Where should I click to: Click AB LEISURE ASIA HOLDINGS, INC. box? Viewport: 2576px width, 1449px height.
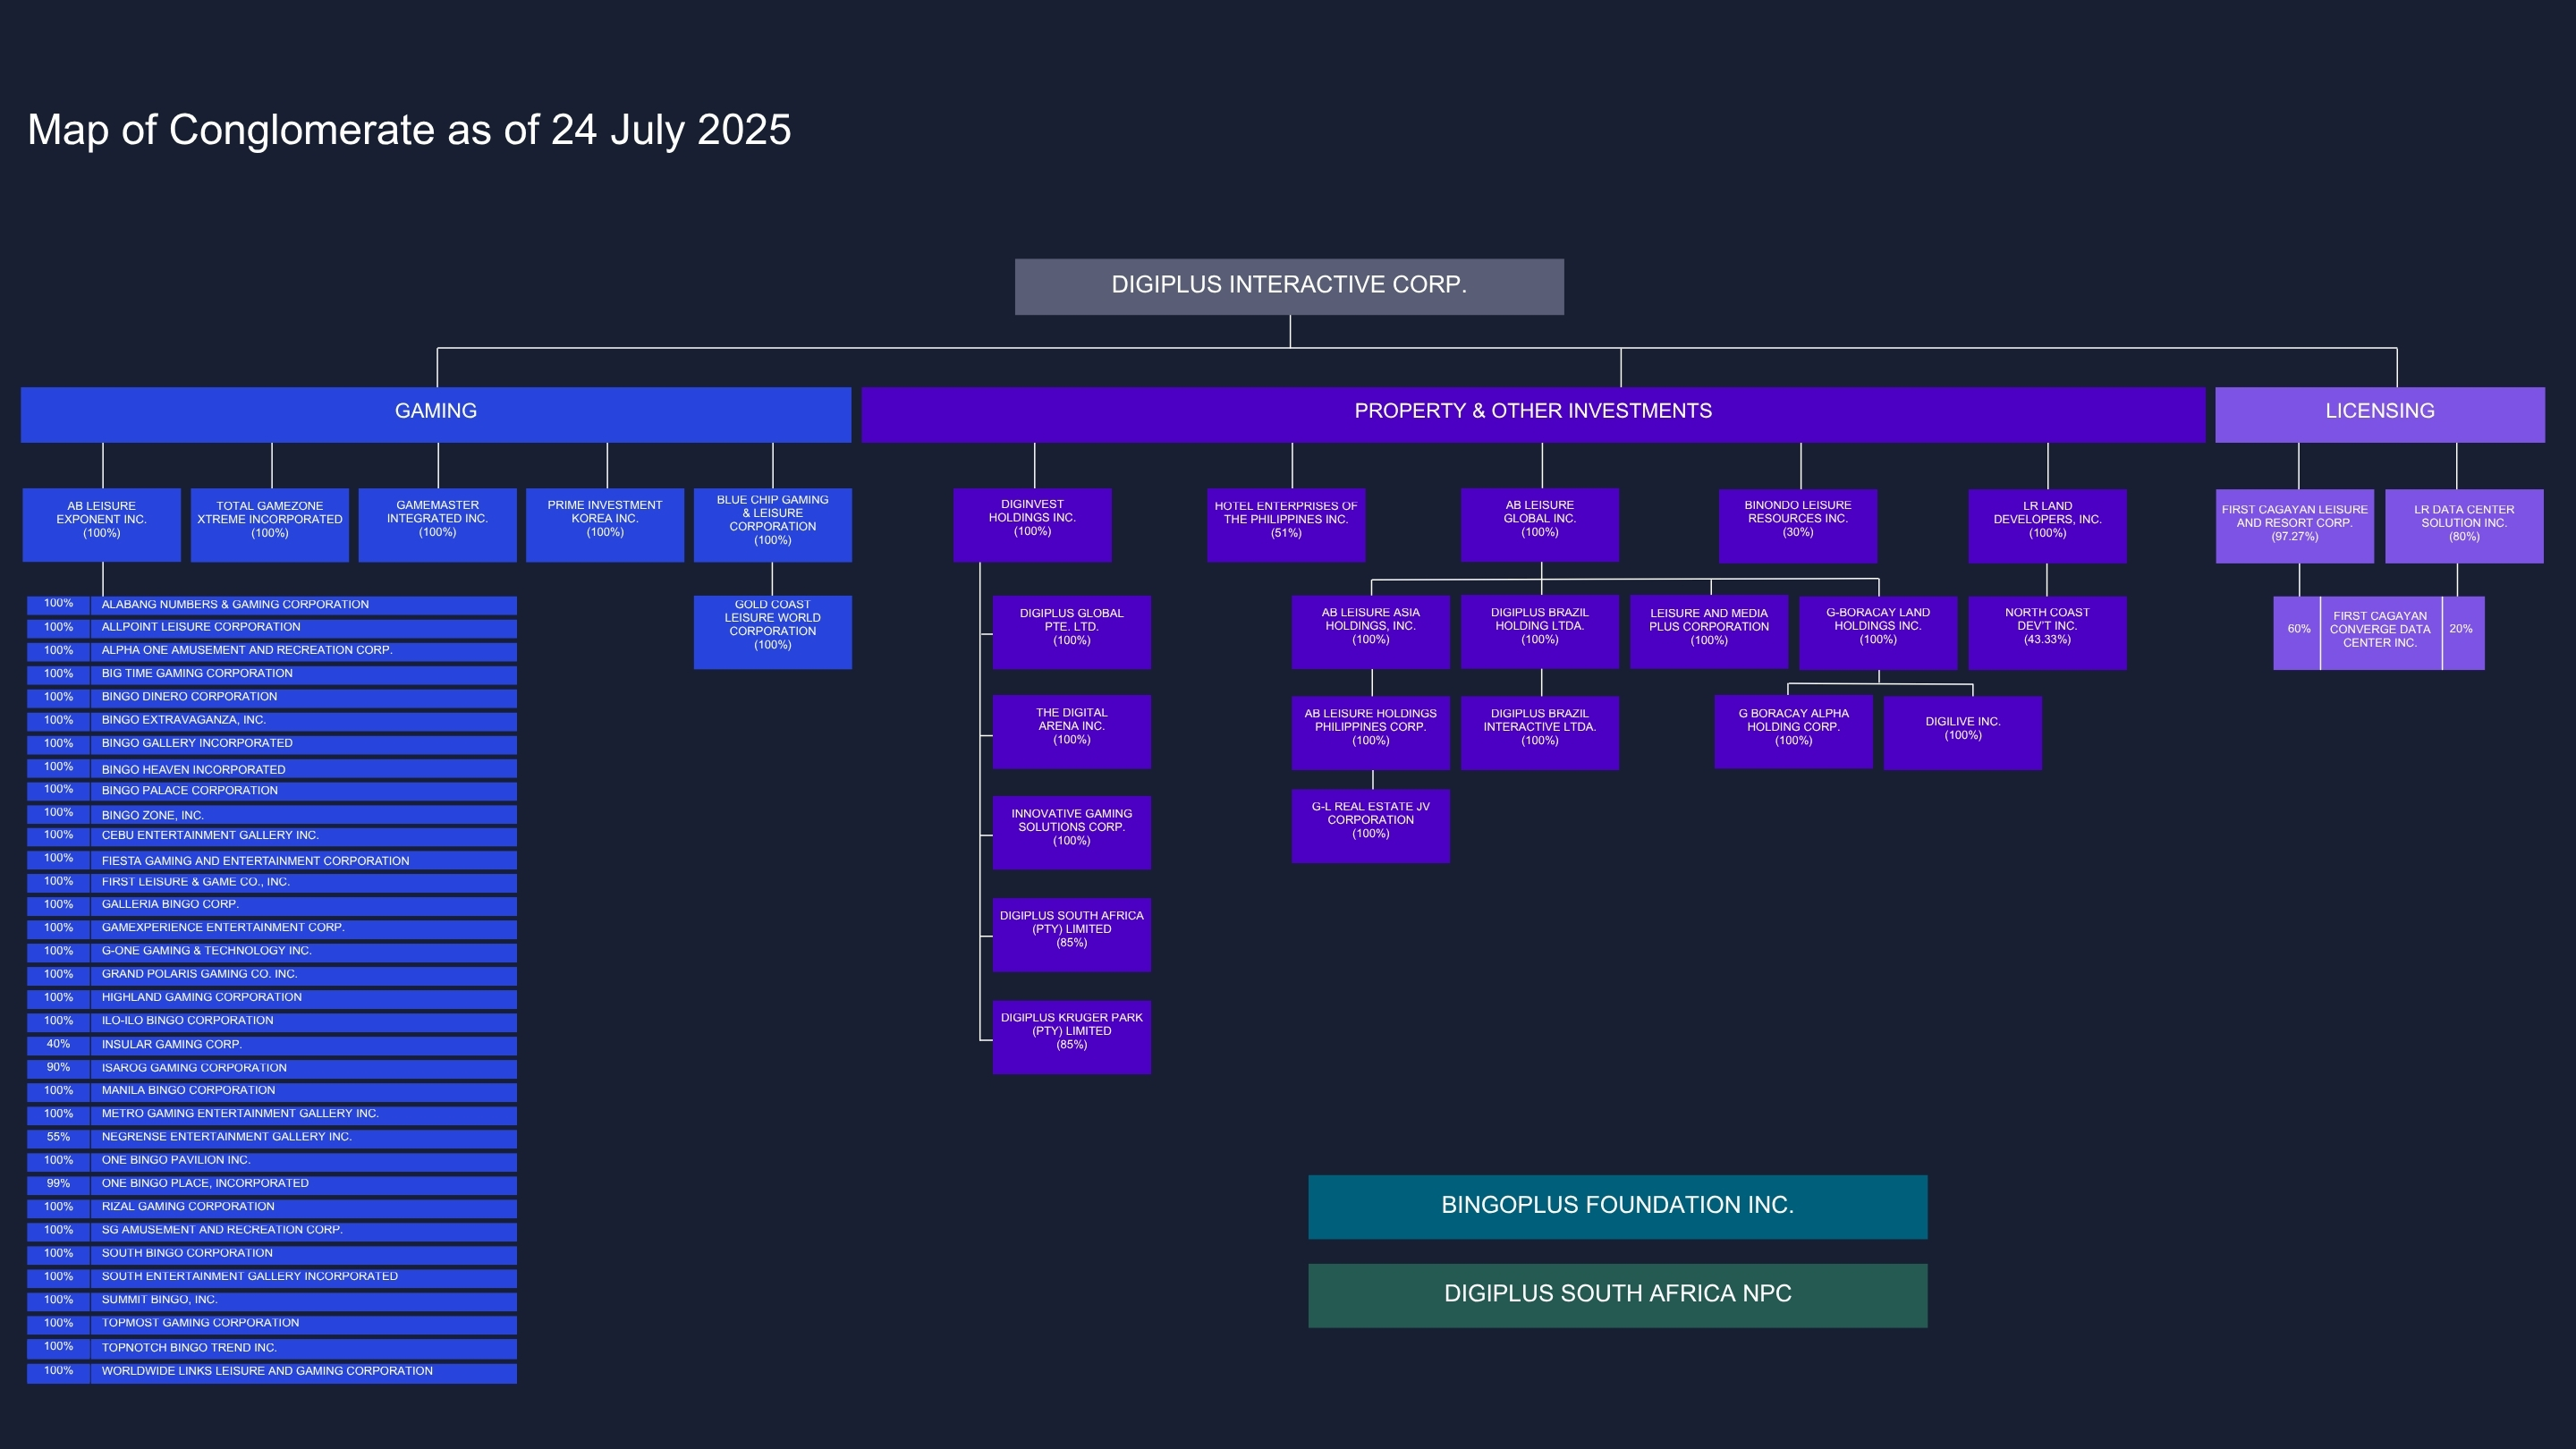click(1371, 632)
